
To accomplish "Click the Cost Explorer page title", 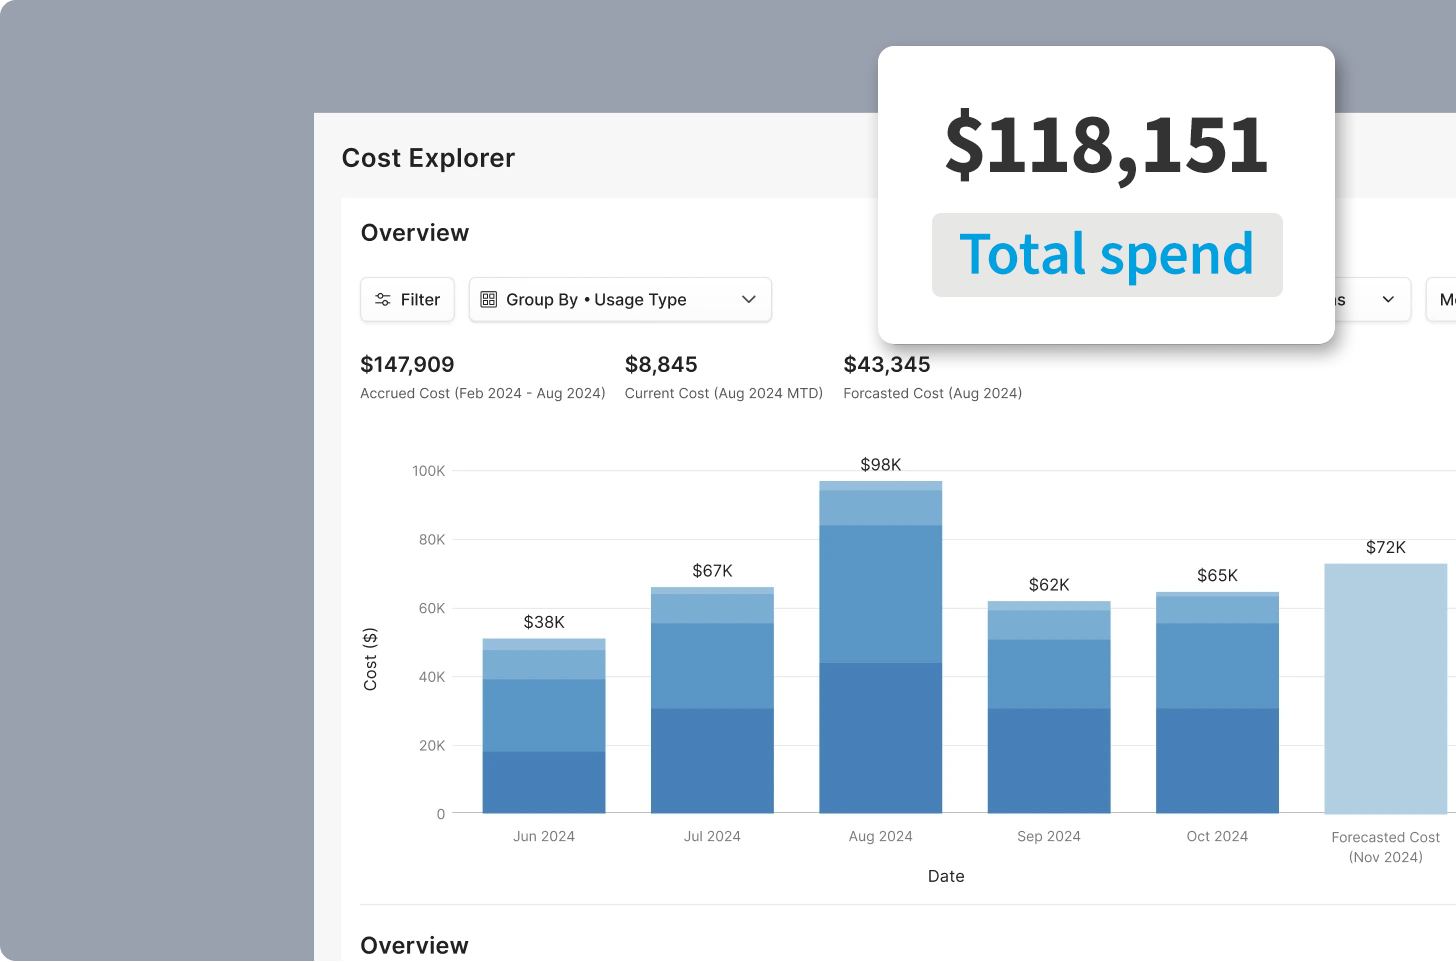I will 428,157.
